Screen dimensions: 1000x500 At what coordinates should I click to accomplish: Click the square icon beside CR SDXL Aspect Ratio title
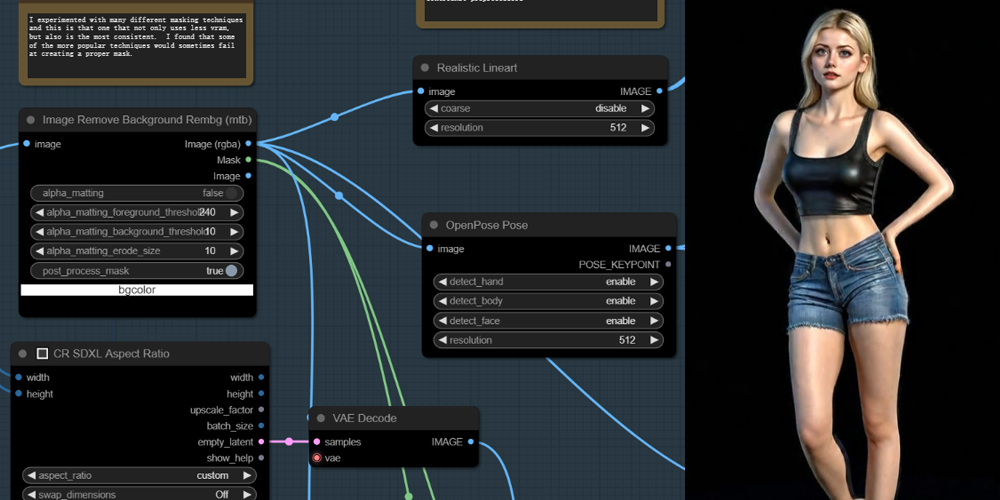[x=43, y=353]
